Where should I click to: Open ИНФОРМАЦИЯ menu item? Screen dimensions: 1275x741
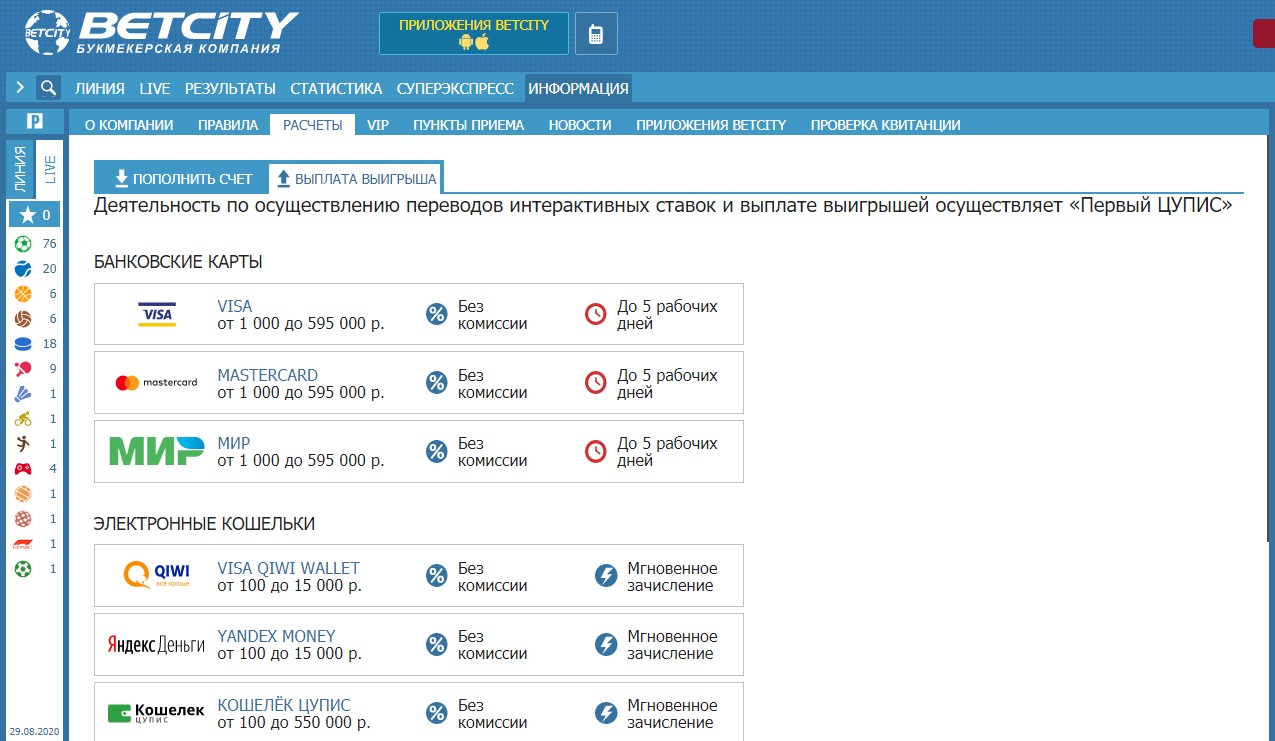[579, 88]
